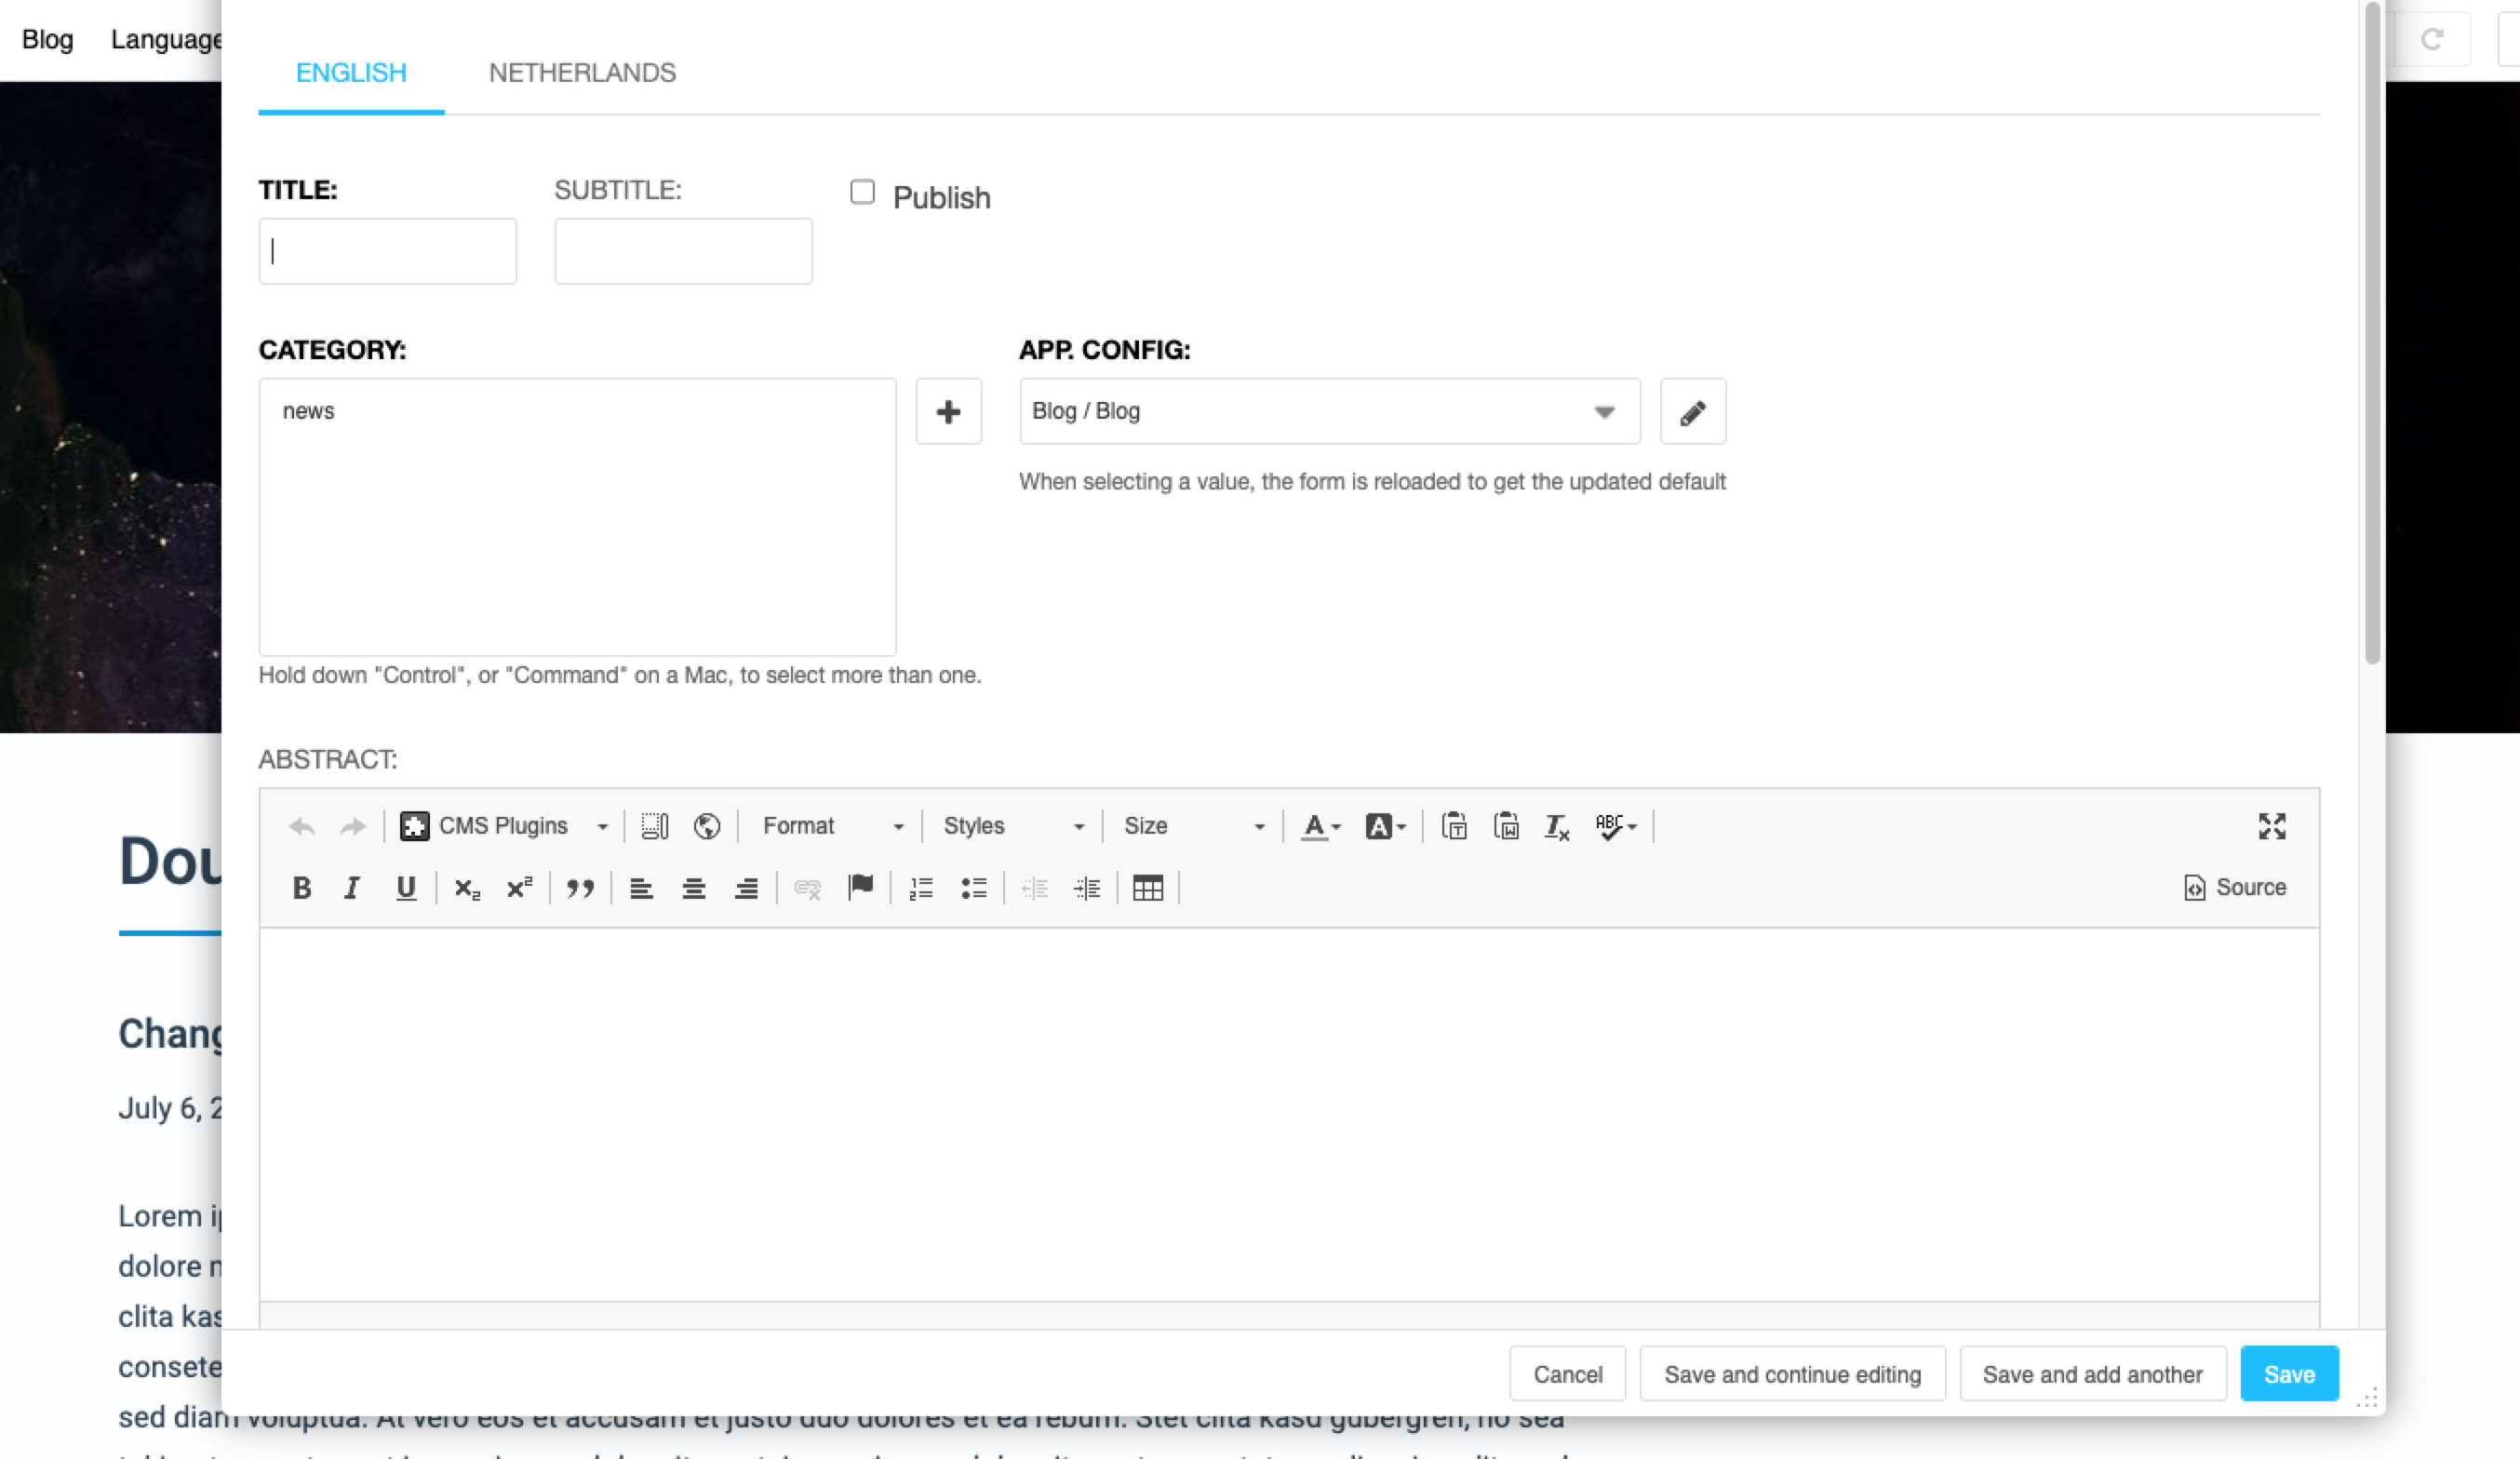This screenshot has width=2520, height=1459.
Task: Open the CMS Plugins dropdown
Action: coord(504,826)
